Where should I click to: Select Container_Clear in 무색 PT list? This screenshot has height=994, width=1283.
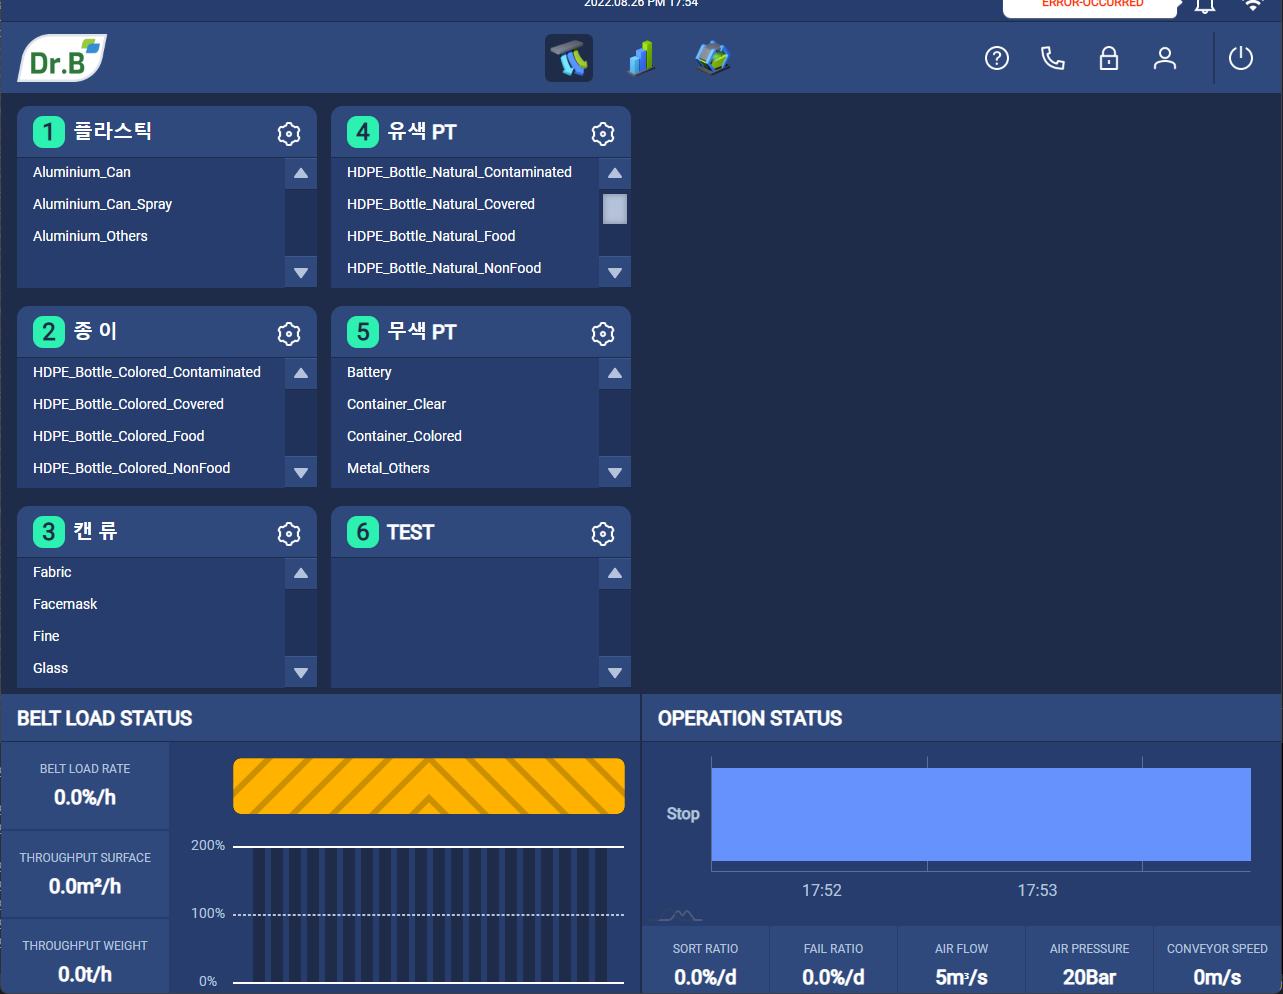click(396, 404)
